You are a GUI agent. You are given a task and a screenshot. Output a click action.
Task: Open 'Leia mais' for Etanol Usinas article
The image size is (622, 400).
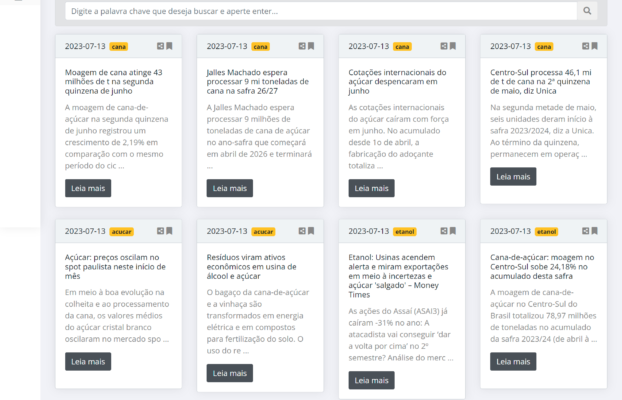[x=372, y=380]
